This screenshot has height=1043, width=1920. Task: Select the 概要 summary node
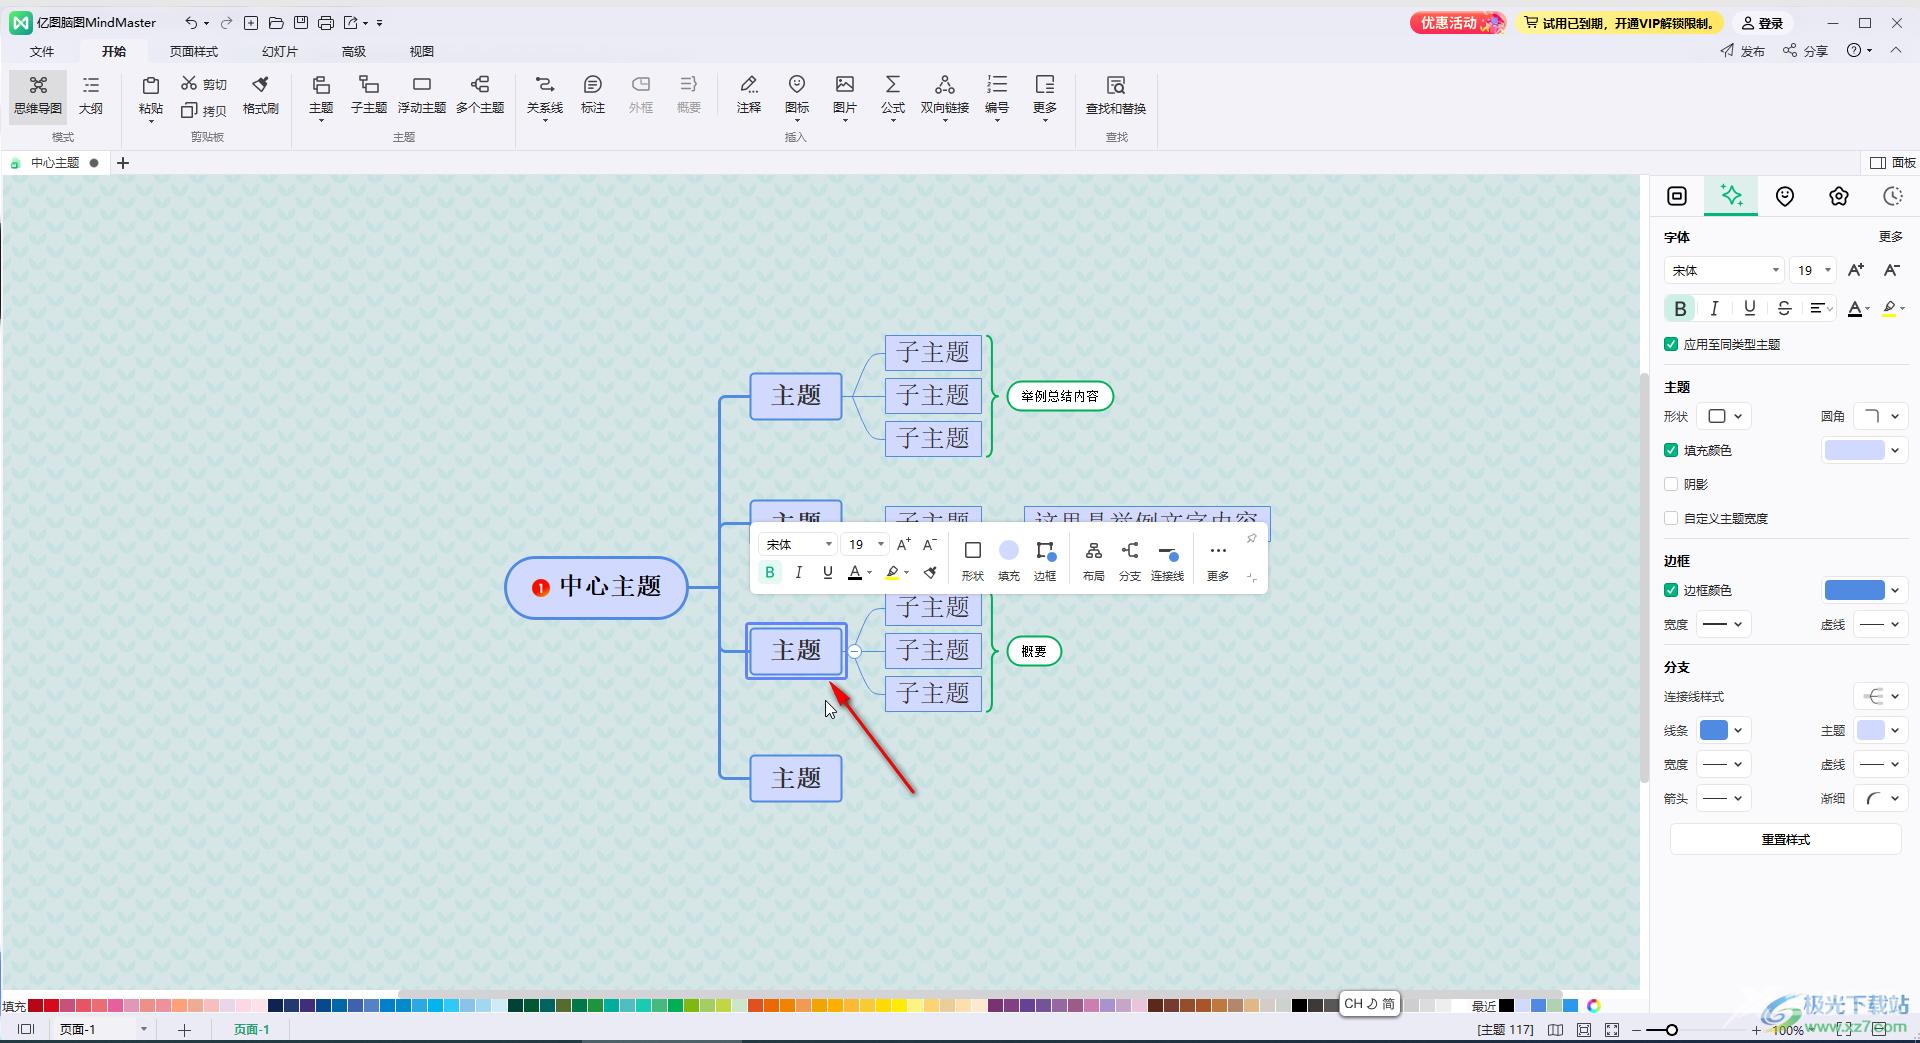(1034, 651)
